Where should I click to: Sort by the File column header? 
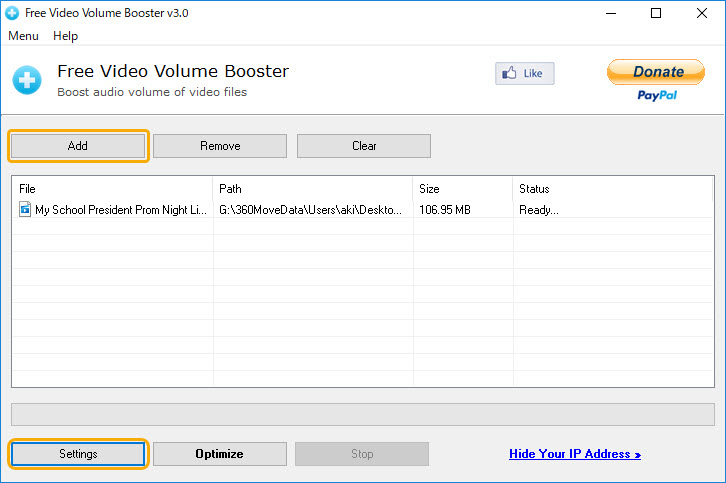pyautogui.click(x=112, y=188)
